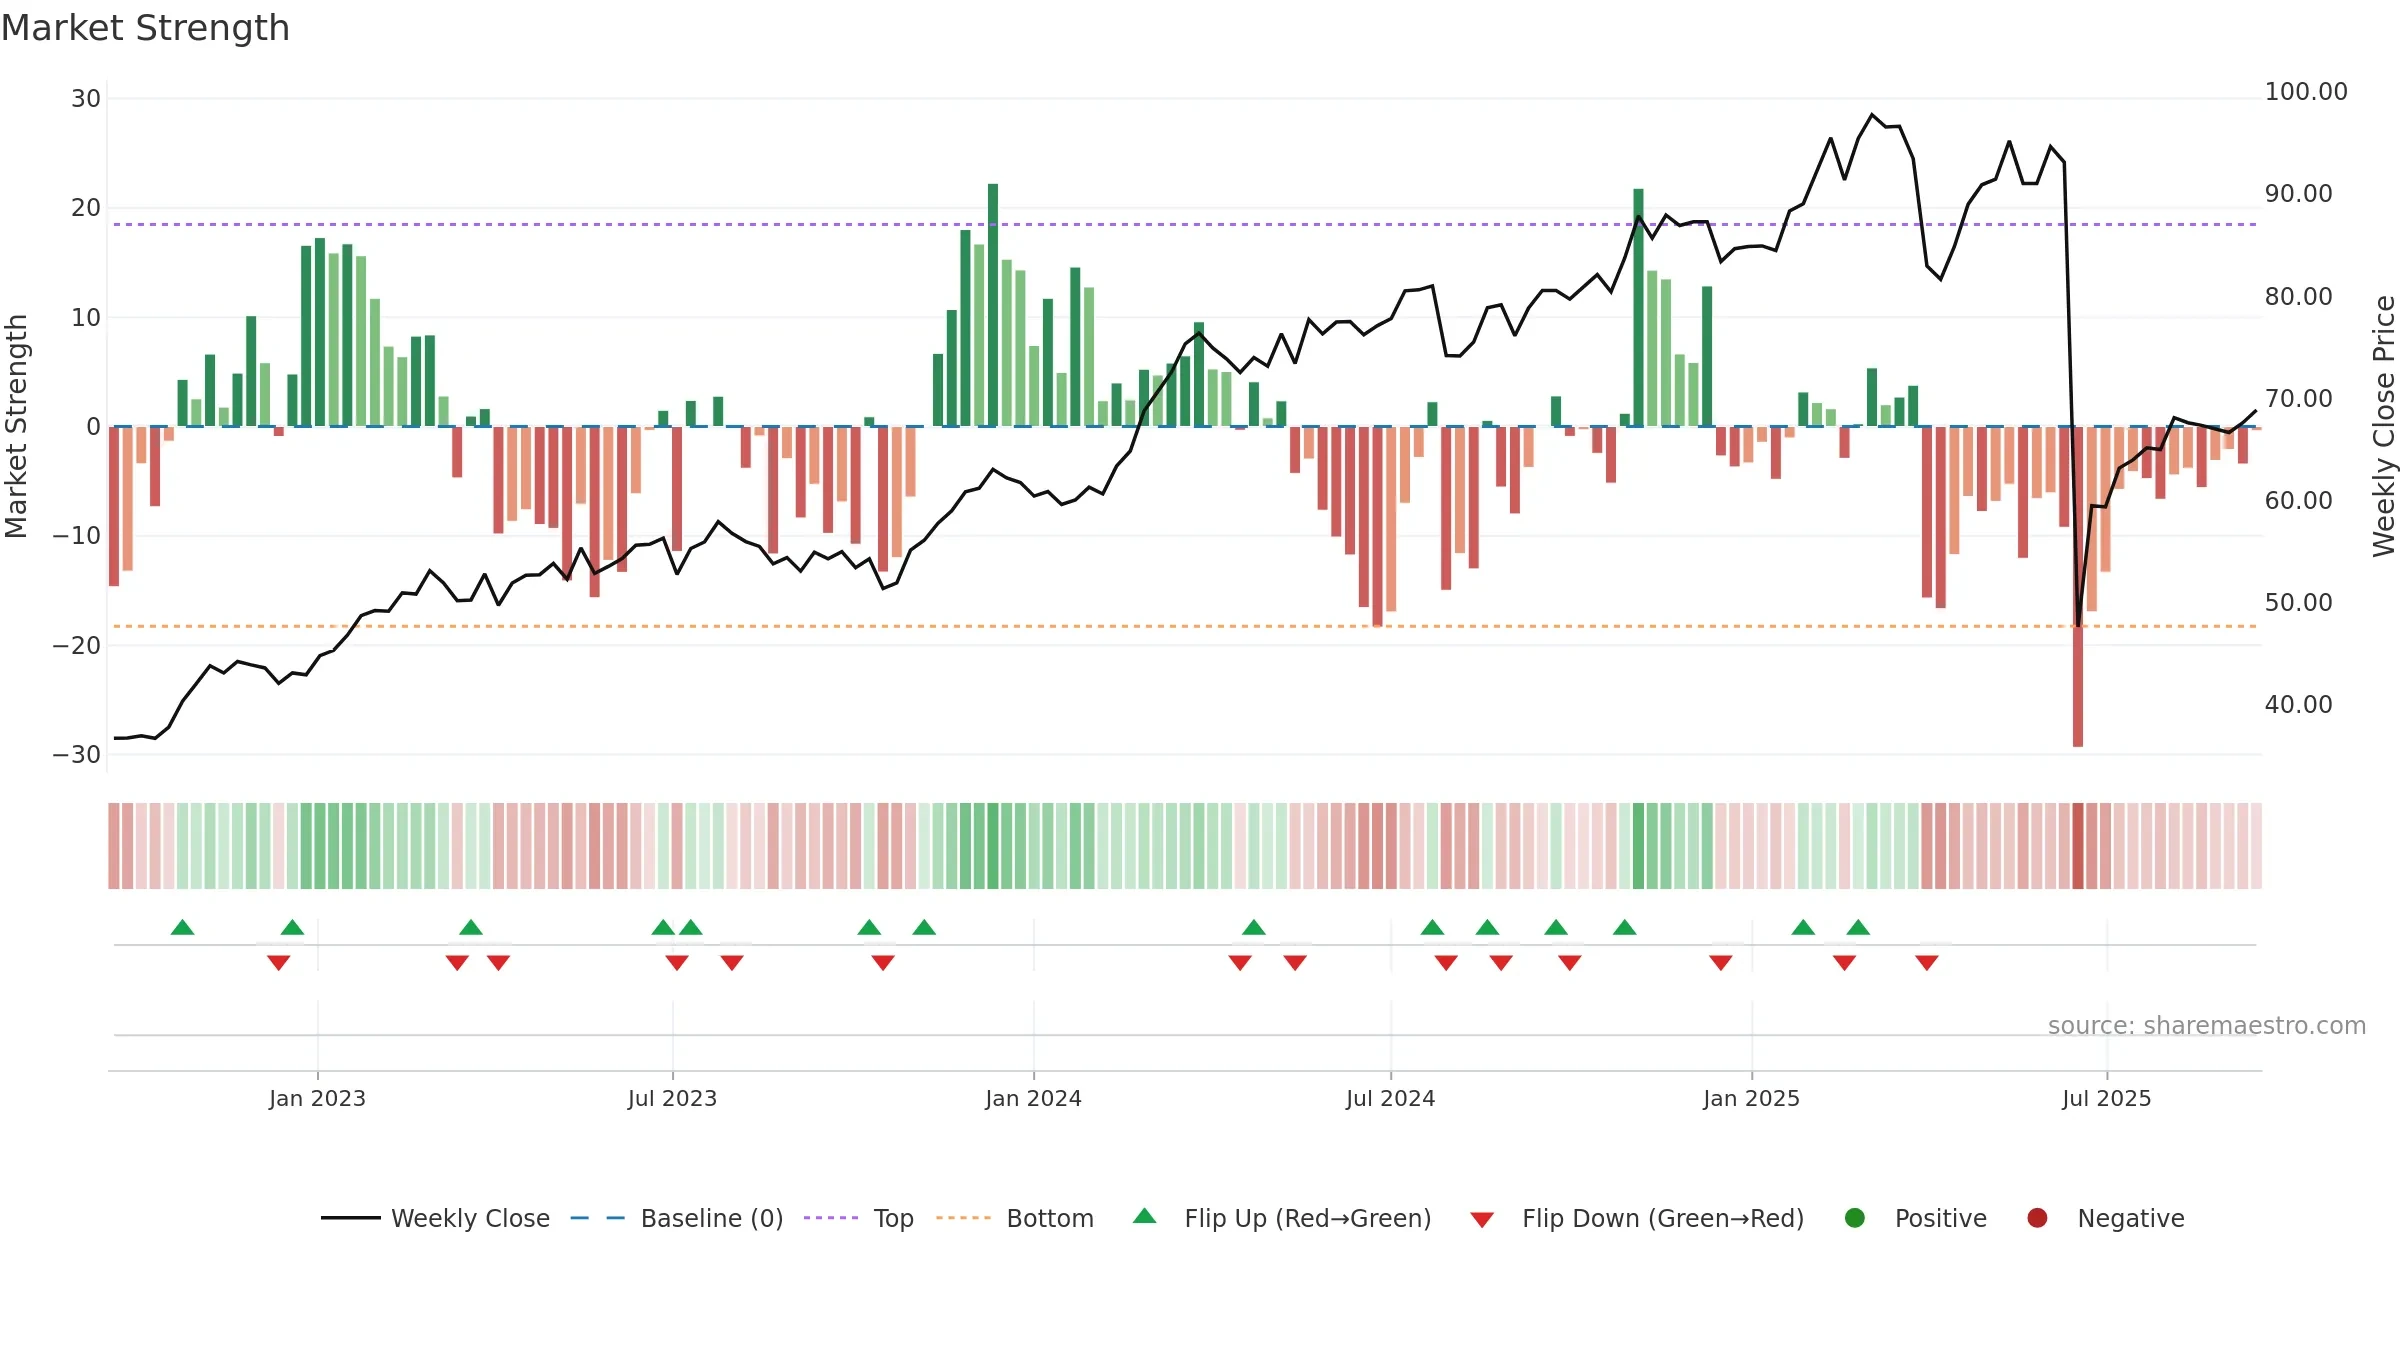Toggle the Negative legend entry
Viewport: 2400px width, 1350px height.
2105,1218
